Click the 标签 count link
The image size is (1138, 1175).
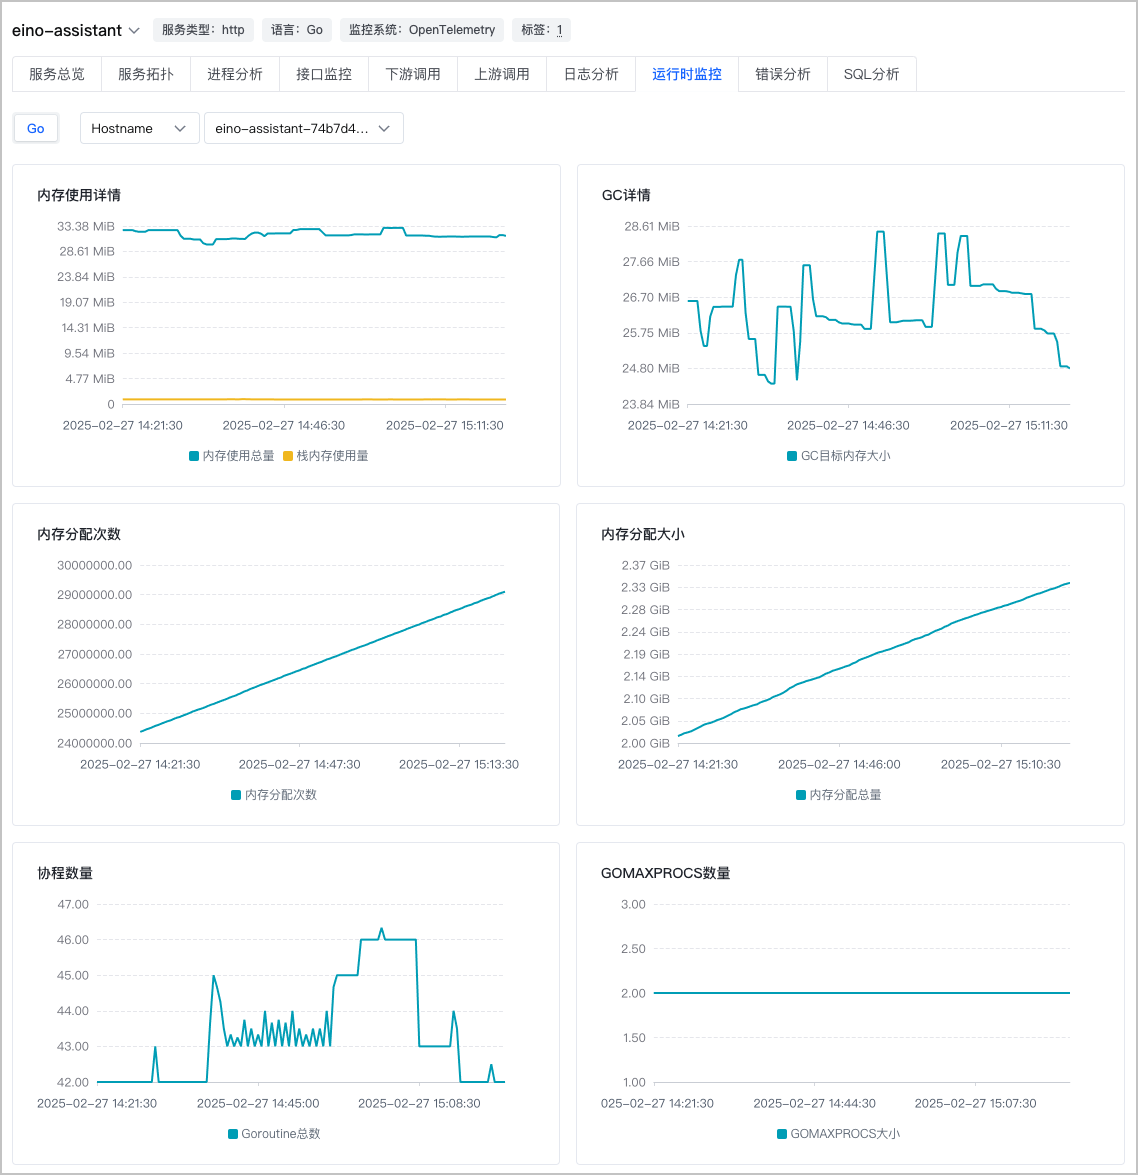pos(560,30)
